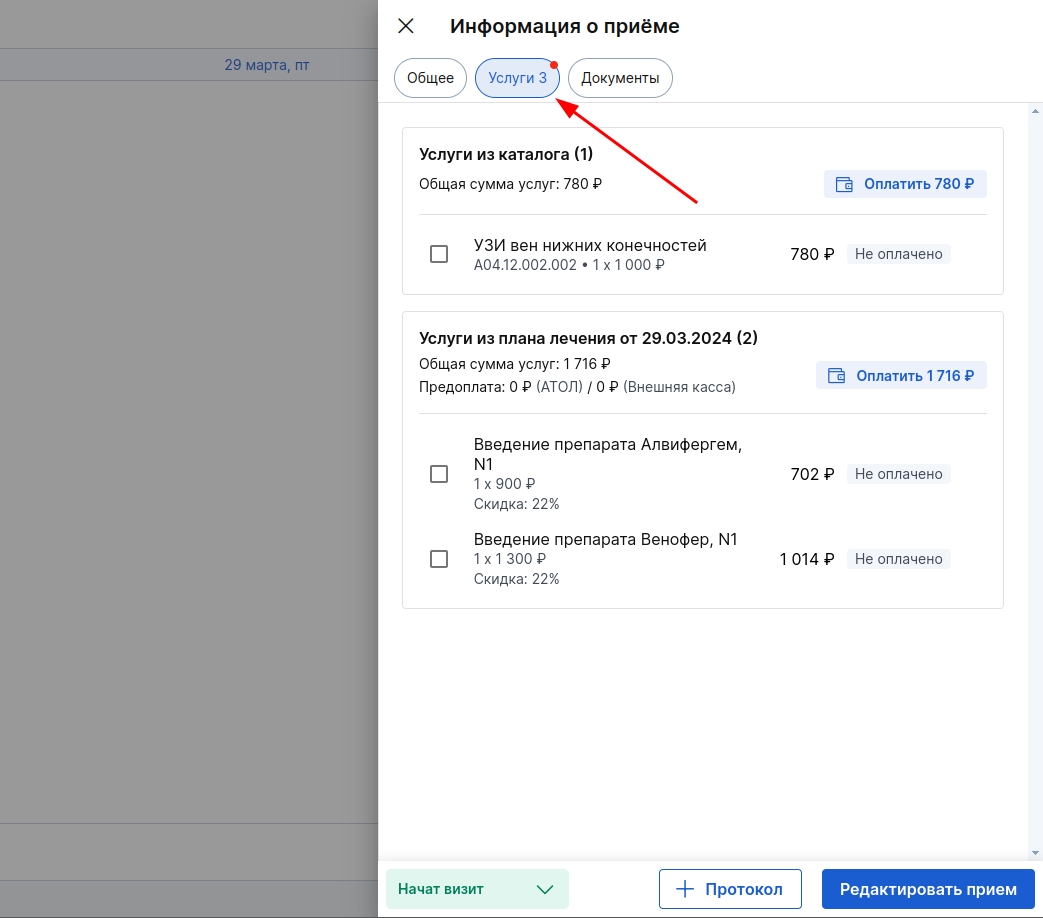Viewport: 1043px width, 918px height.
Task: Click the scrollbar up arrow
Action: [x=1035, y=111]
